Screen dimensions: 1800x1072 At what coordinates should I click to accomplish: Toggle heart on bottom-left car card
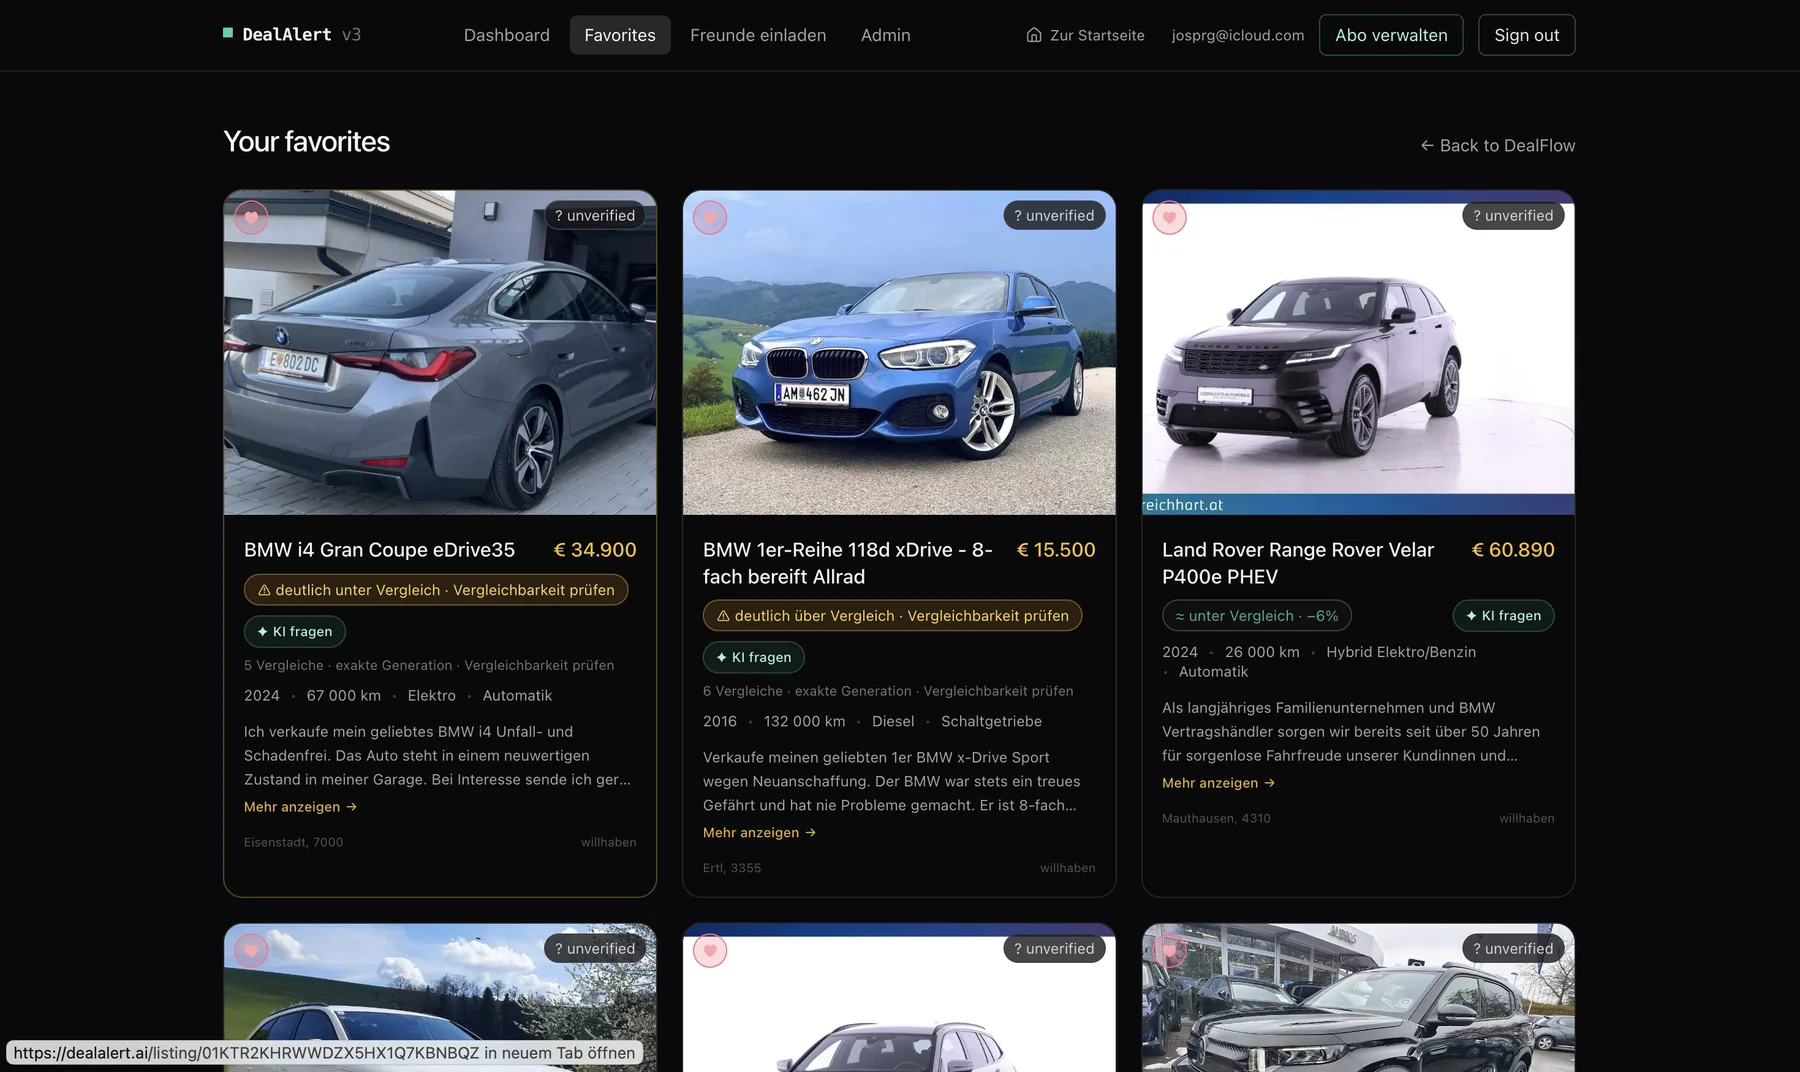click(x=251, y=950)
